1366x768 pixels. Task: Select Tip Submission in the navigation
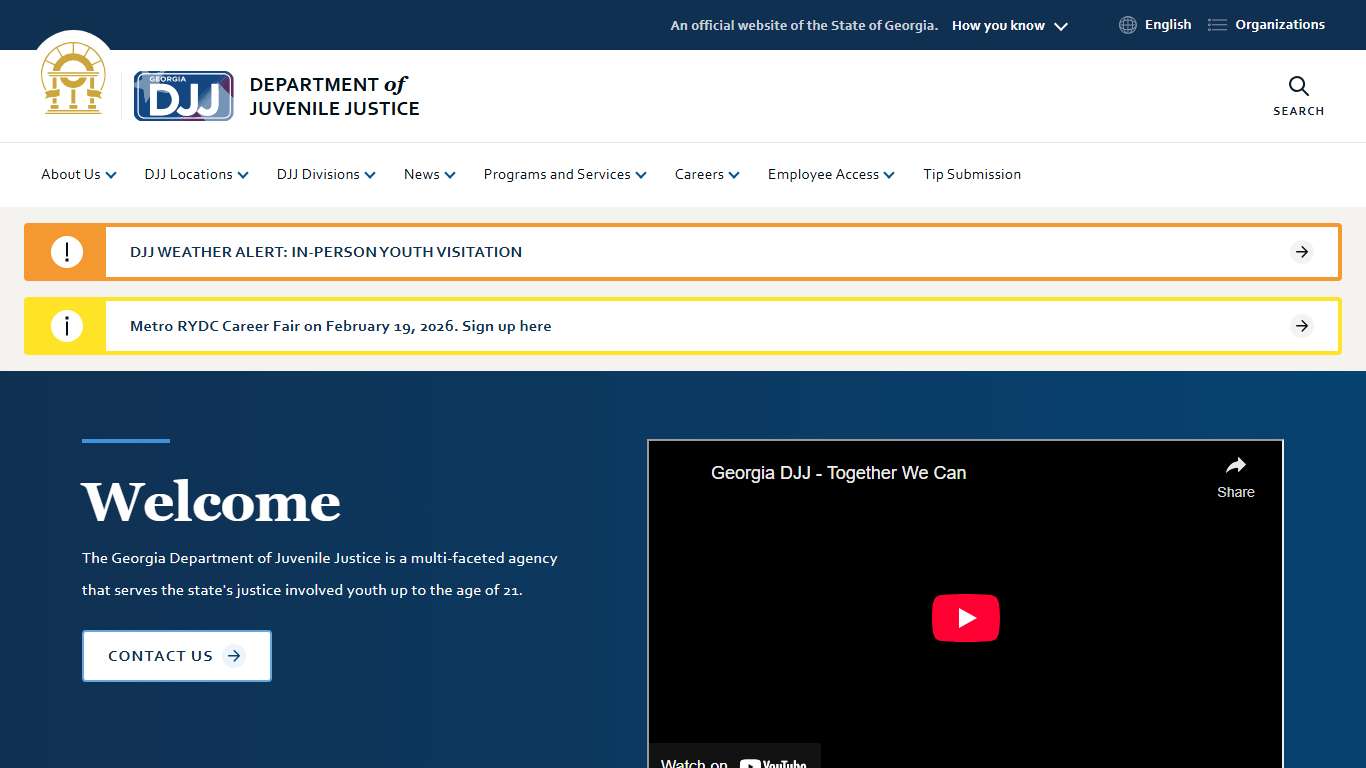tap(972, 174)
